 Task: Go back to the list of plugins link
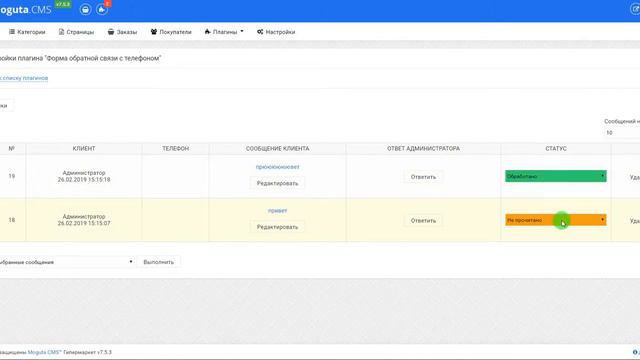(24, 78)
